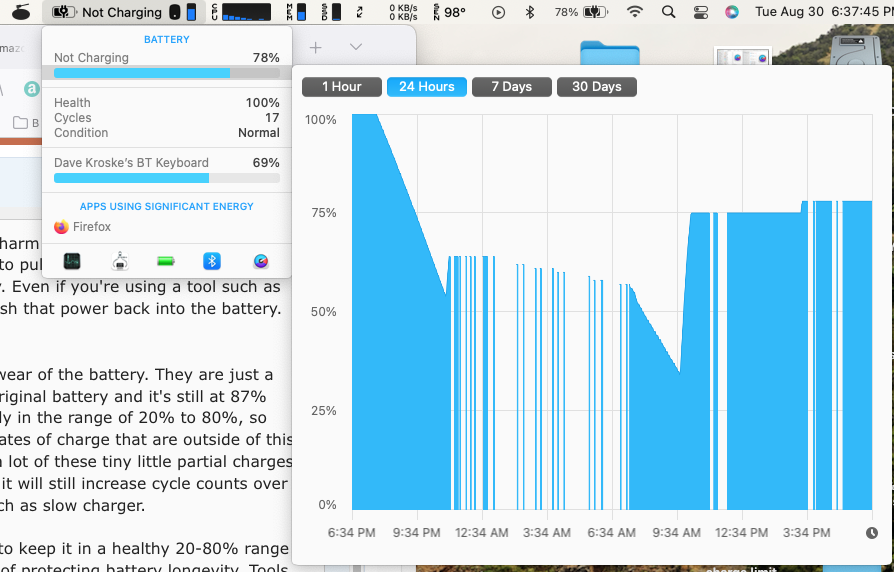Open the date and time in menu bar

click(x=824, y=12)
